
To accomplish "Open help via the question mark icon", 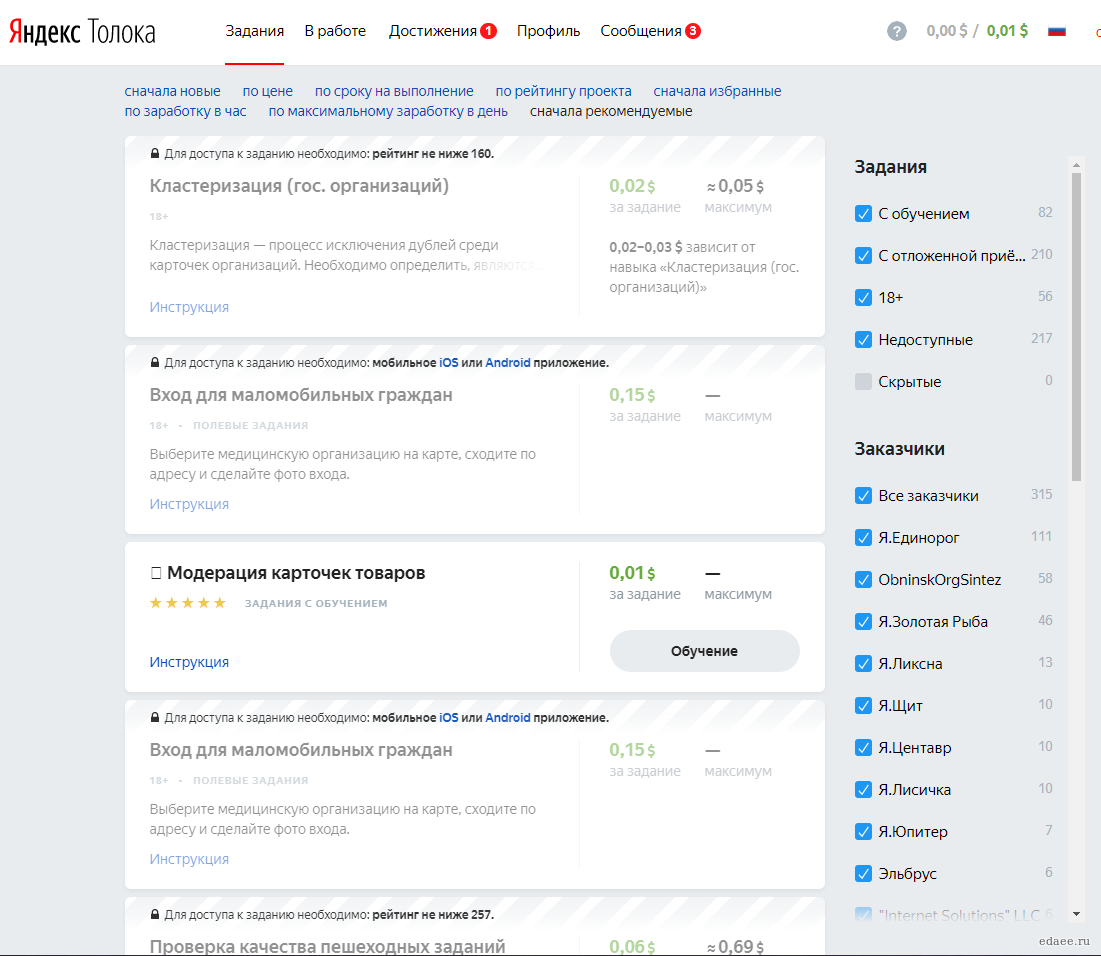I will tap(897, 31).
